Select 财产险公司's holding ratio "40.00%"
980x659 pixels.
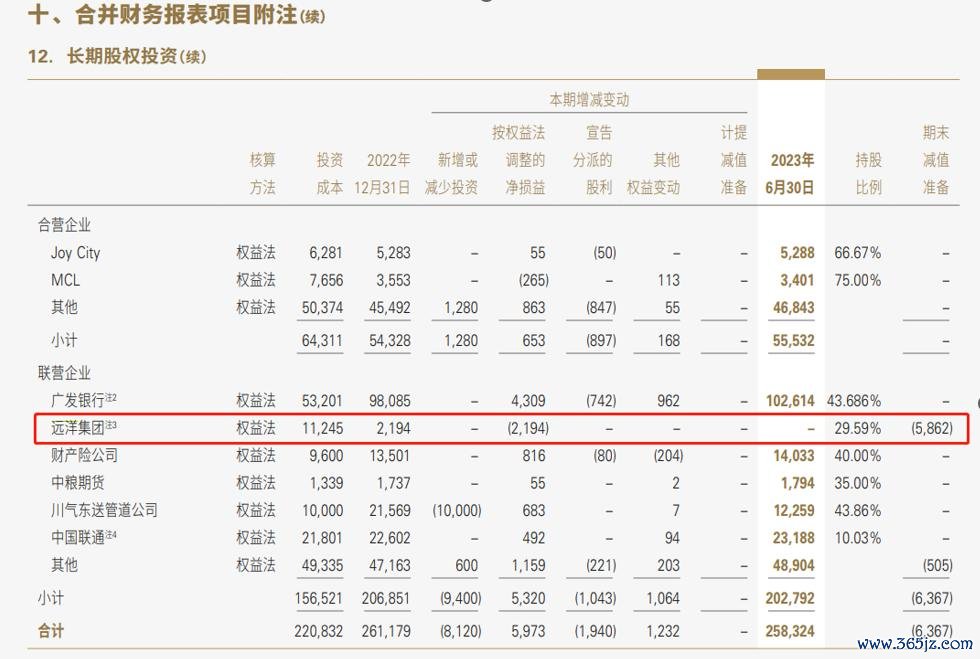pos(858,456)
